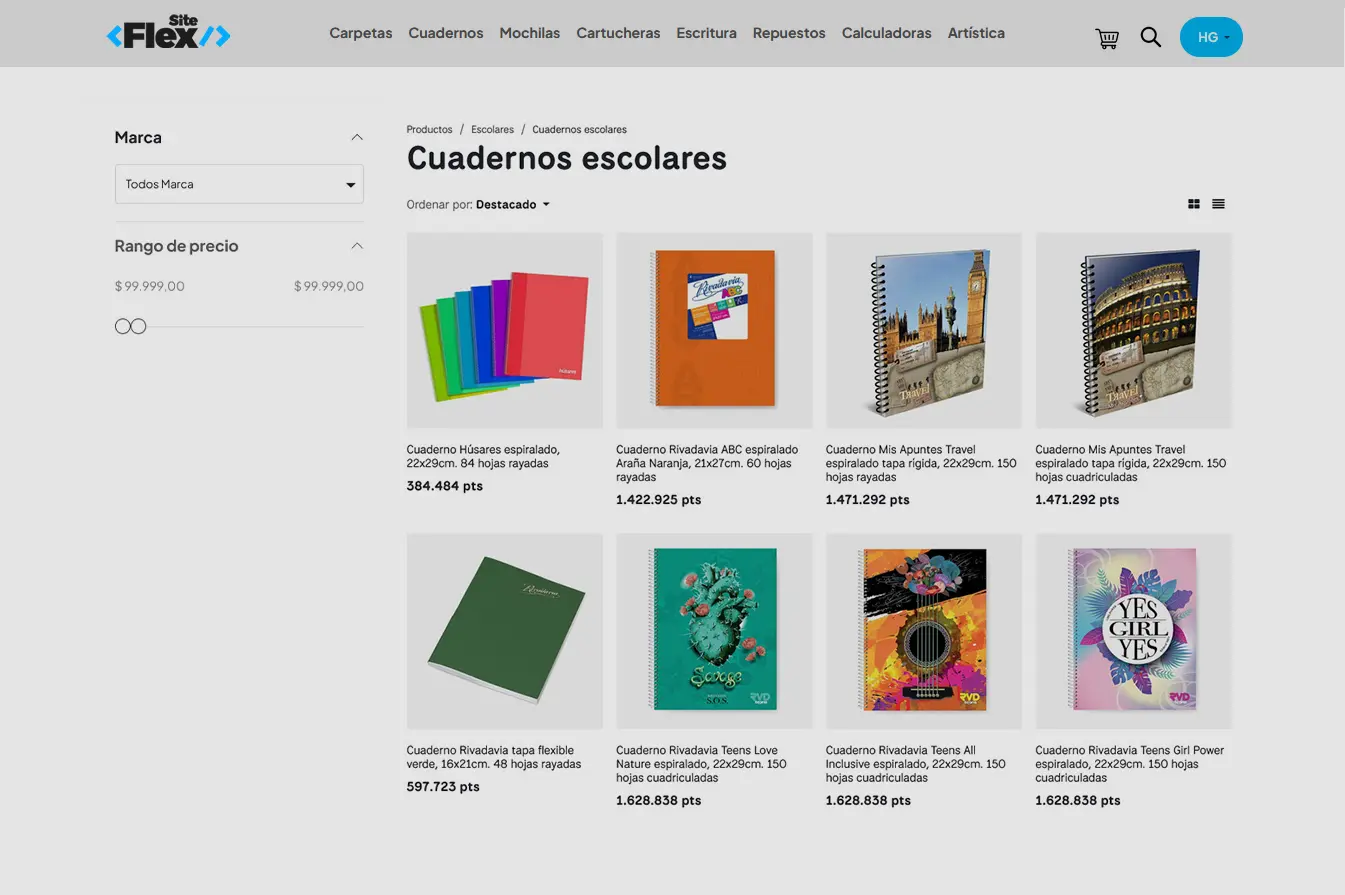Select the Calculadoras menu item

tap(886, 33)
